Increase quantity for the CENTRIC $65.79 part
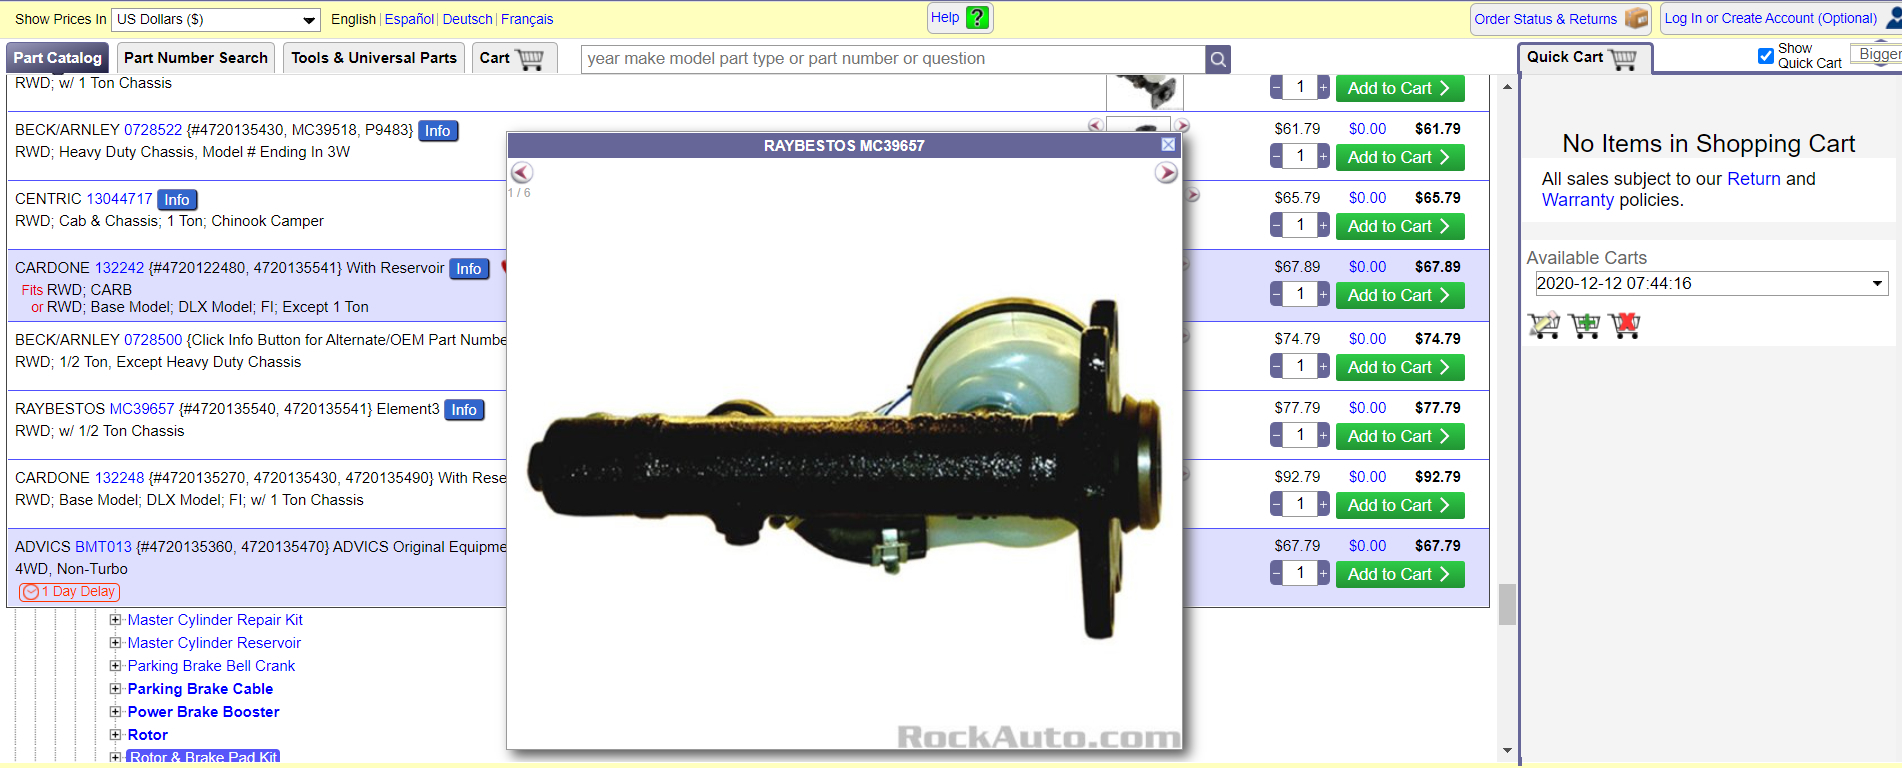1902x768 pixels. pos(1323,226)
